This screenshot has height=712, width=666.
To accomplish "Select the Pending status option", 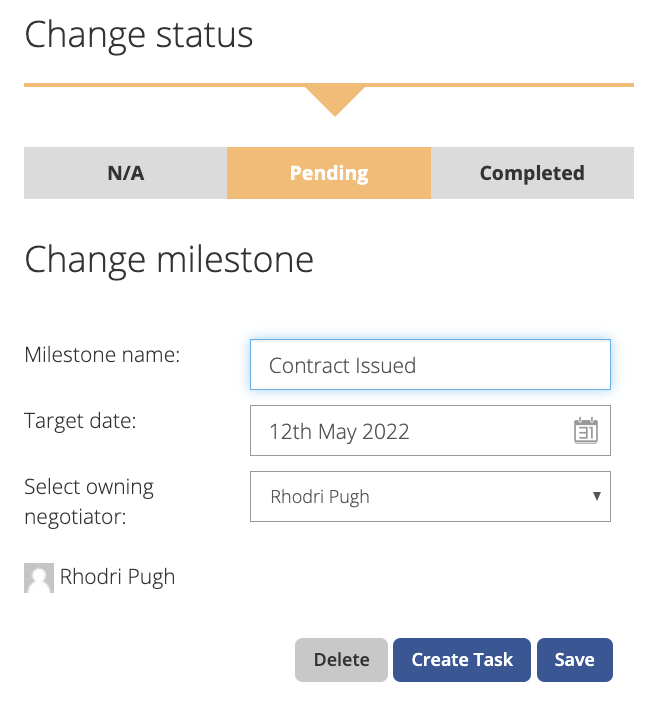I will coord(329,173).
